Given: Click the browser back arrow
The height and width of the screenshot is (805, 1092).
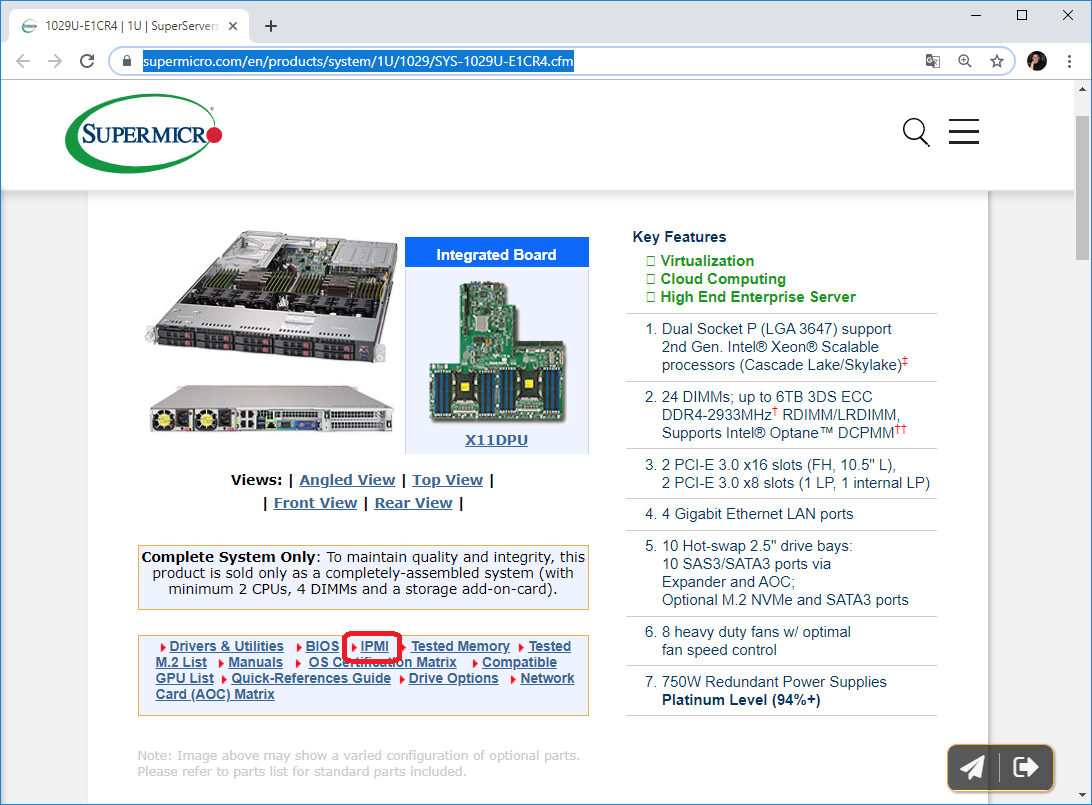Looking at the screenshot, I should [x=23, y=61].
